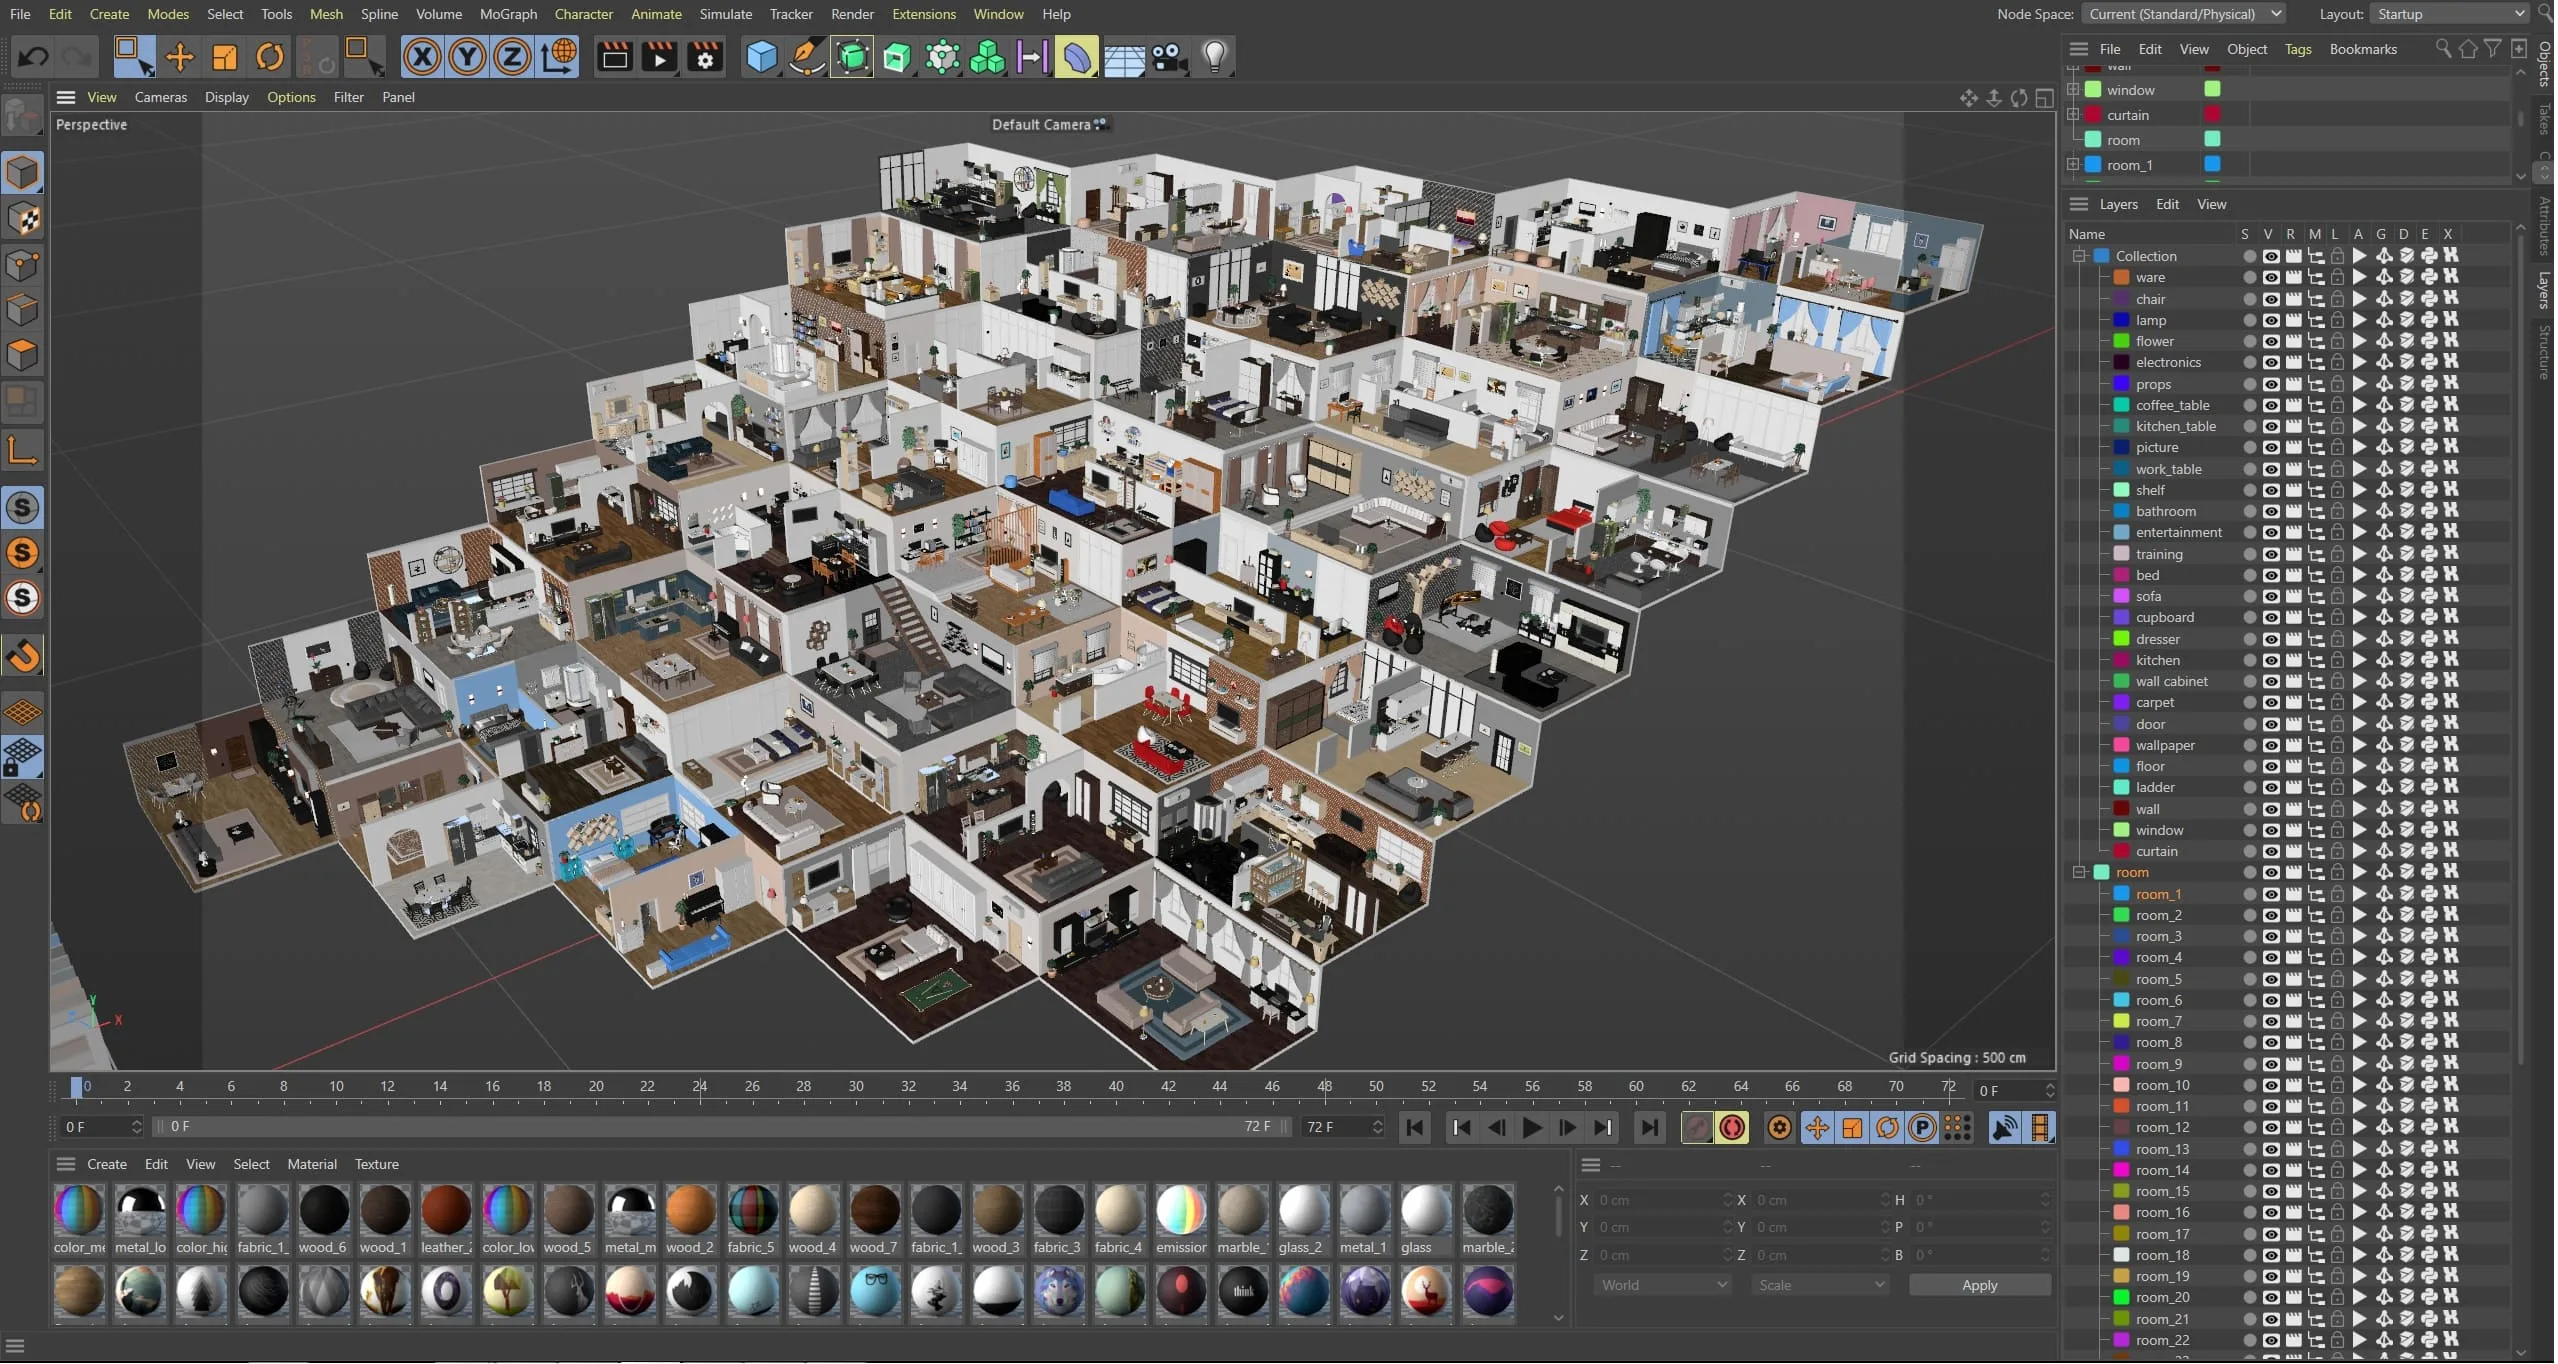Toggle visibility eye for ware layer
2558x1364 pixels.
[x=2271, y=278]
